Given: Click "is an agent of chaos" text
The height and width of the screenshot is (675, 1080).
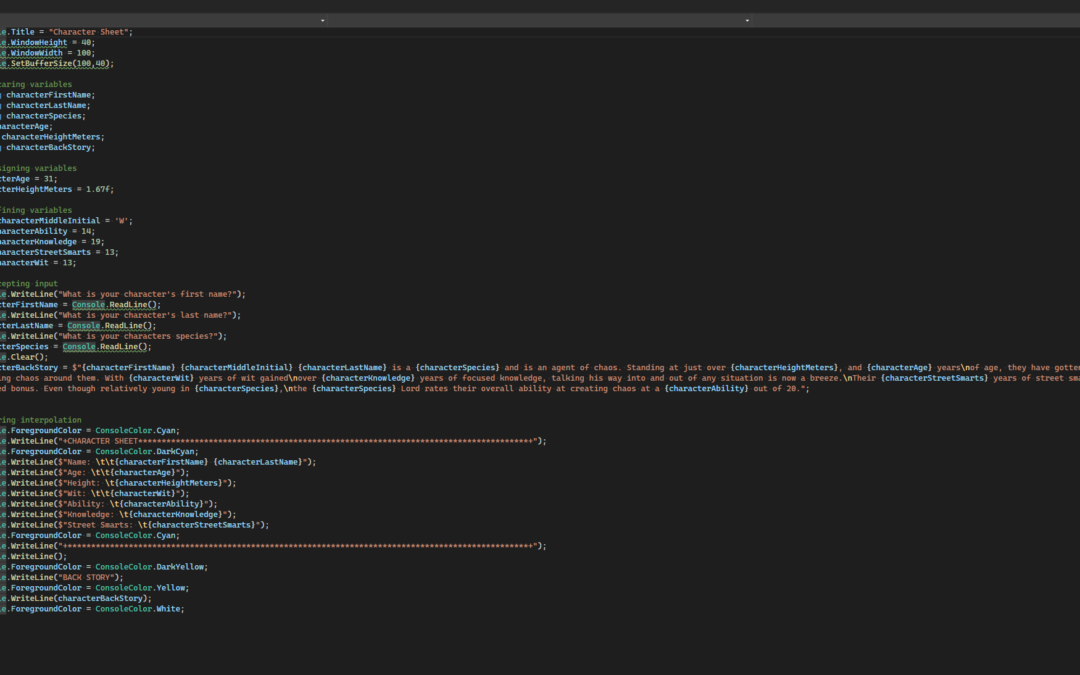Looking at the screenshot, I should tap(570, 367).
